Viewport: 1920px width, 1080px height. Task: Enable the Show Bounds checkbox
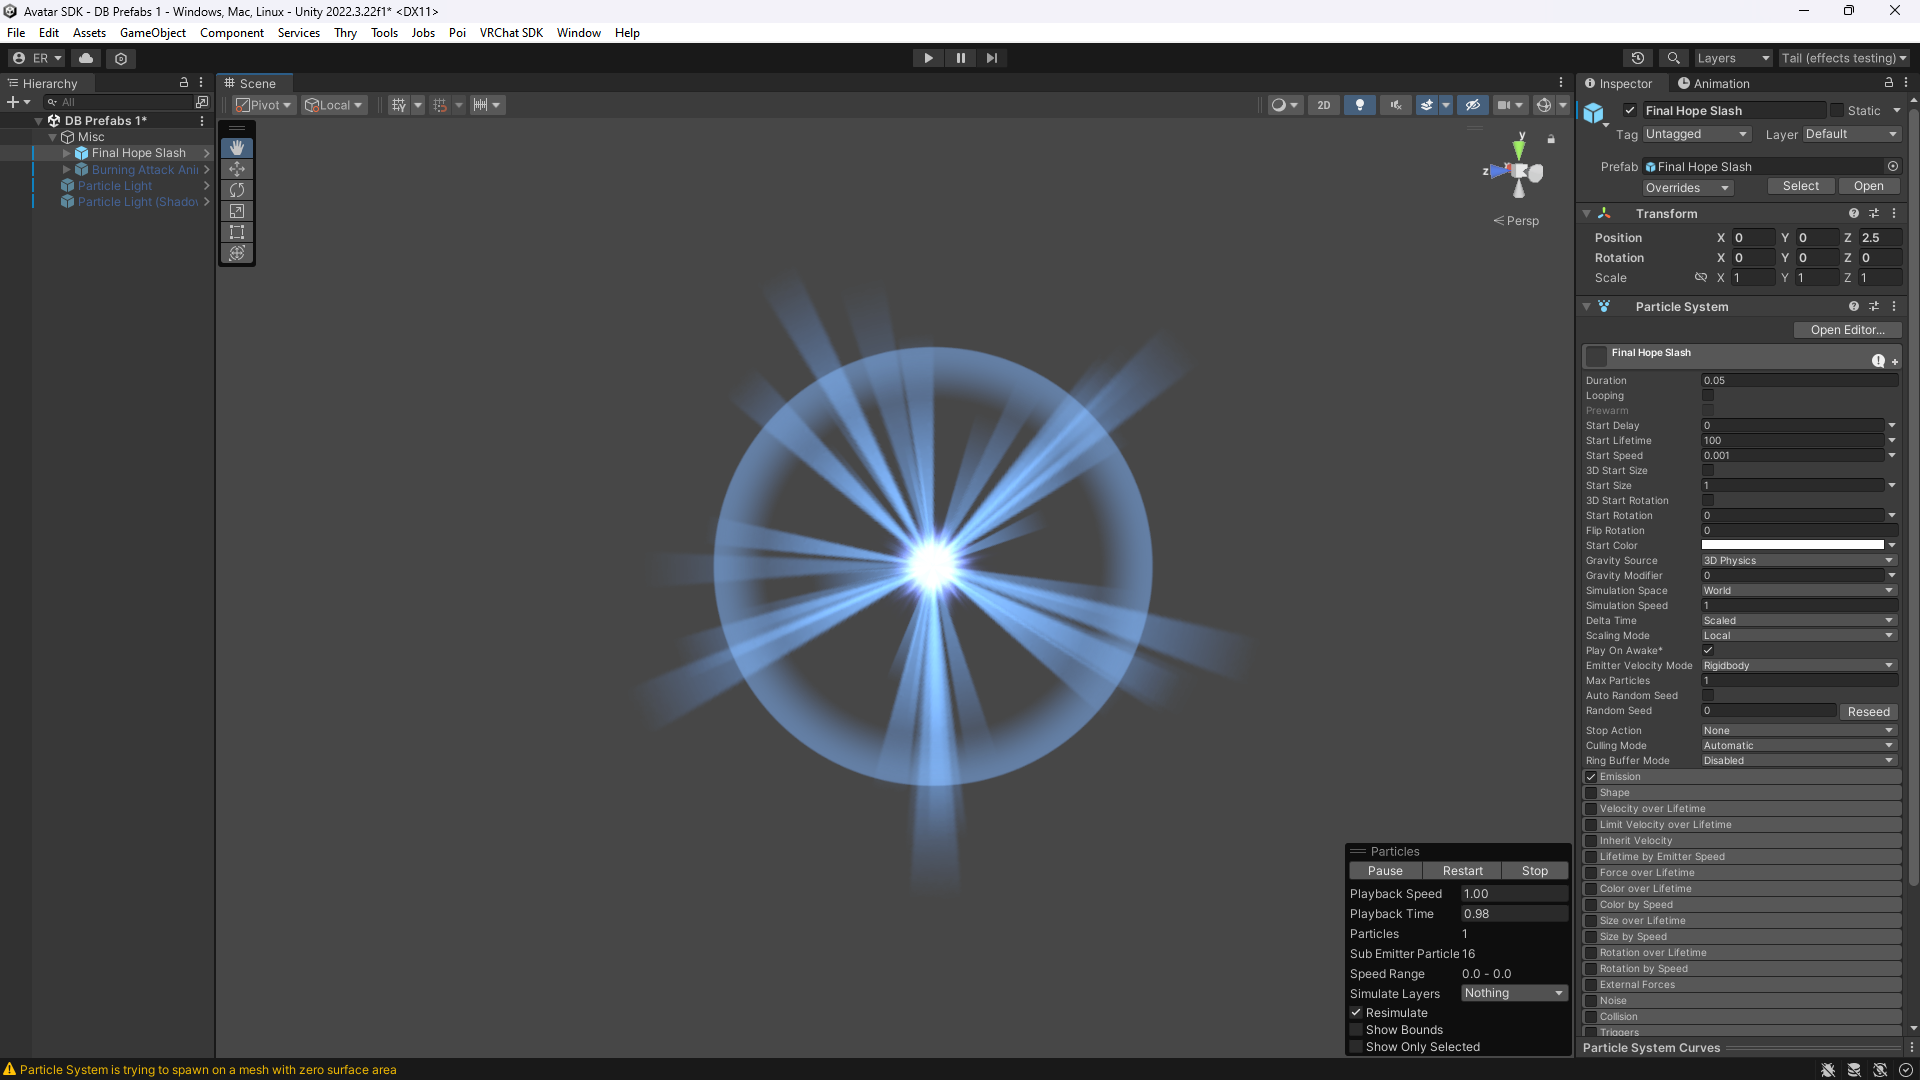(1357, 1030)
